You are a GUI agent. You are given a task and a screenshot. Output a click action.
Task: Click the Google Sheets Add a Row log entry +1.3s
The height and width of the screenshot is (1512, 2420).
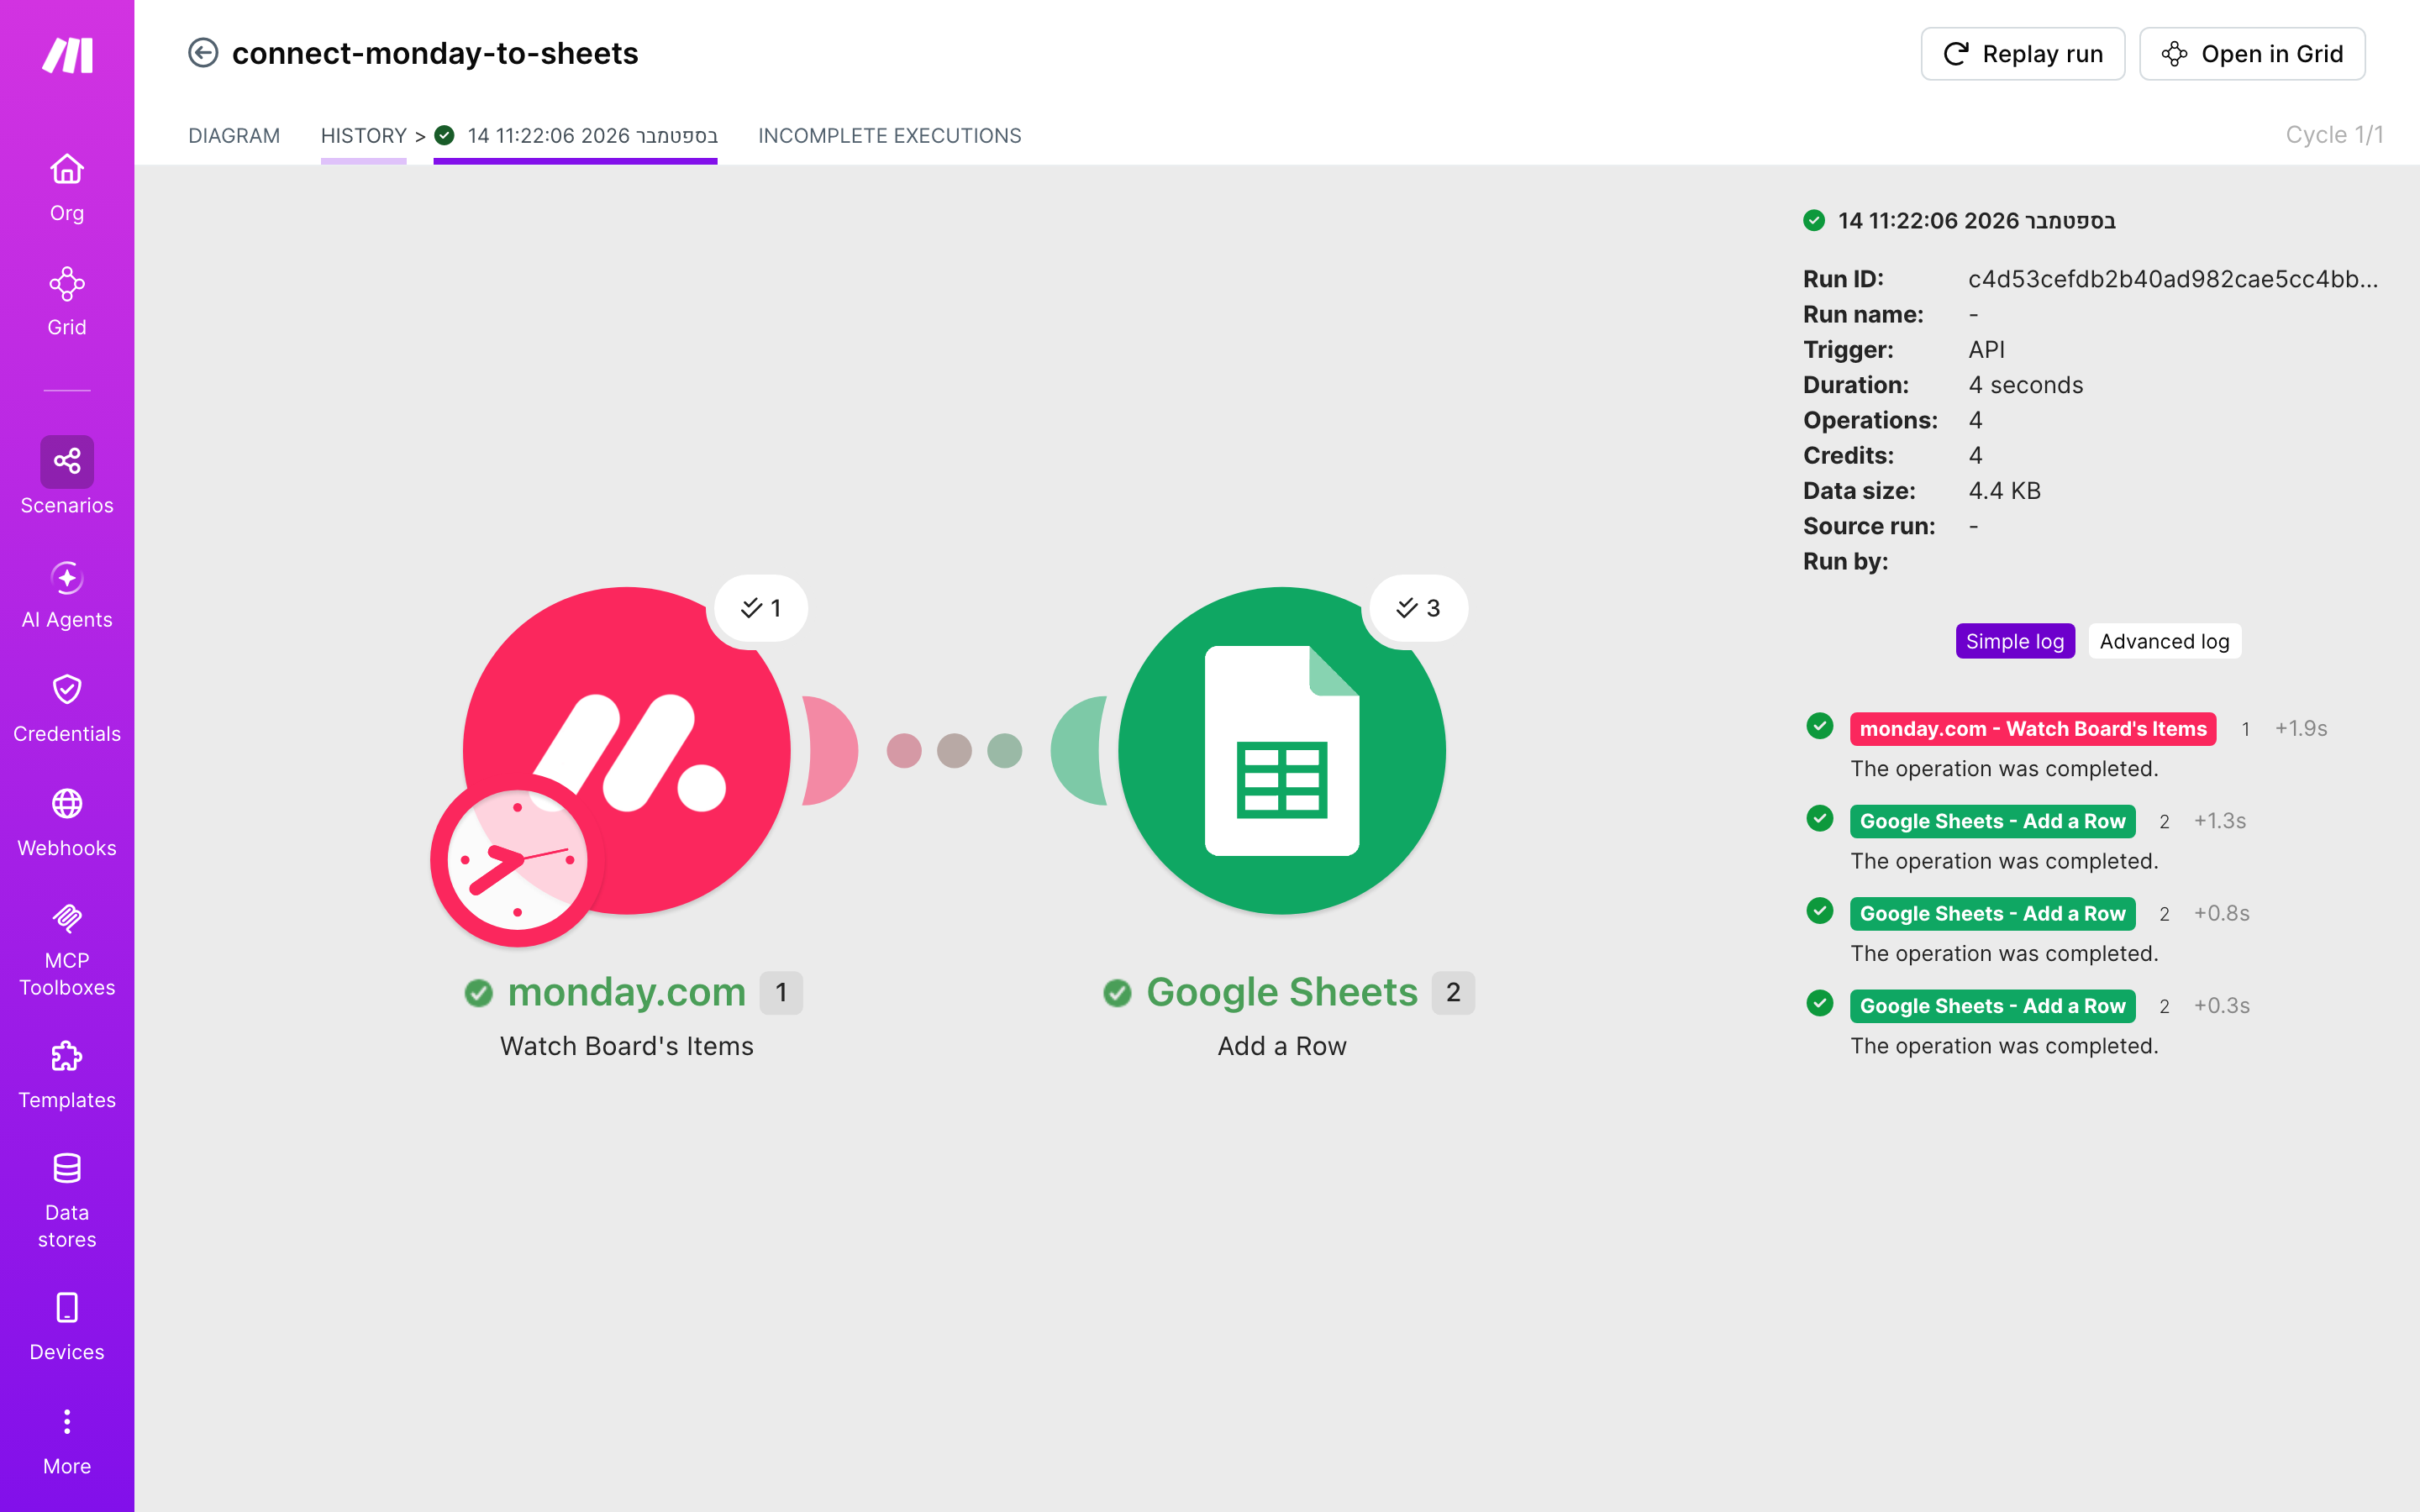[1993, 821]
